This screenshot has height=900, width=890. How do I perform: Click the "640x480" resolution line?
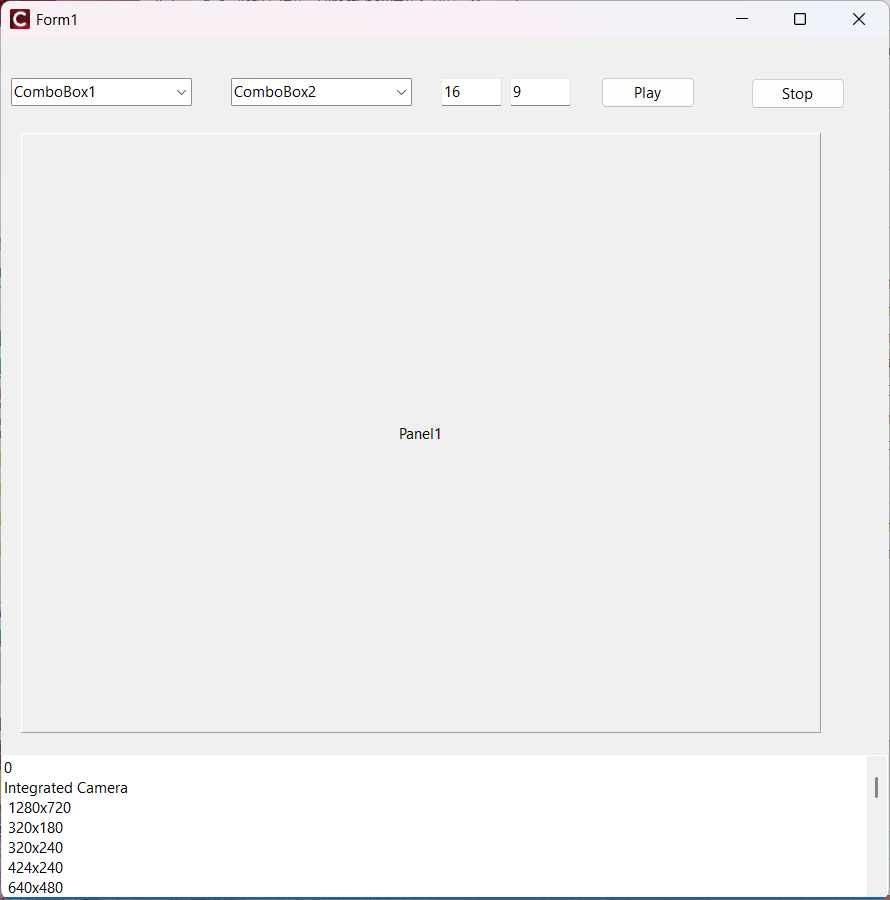(x=36, y=888)
